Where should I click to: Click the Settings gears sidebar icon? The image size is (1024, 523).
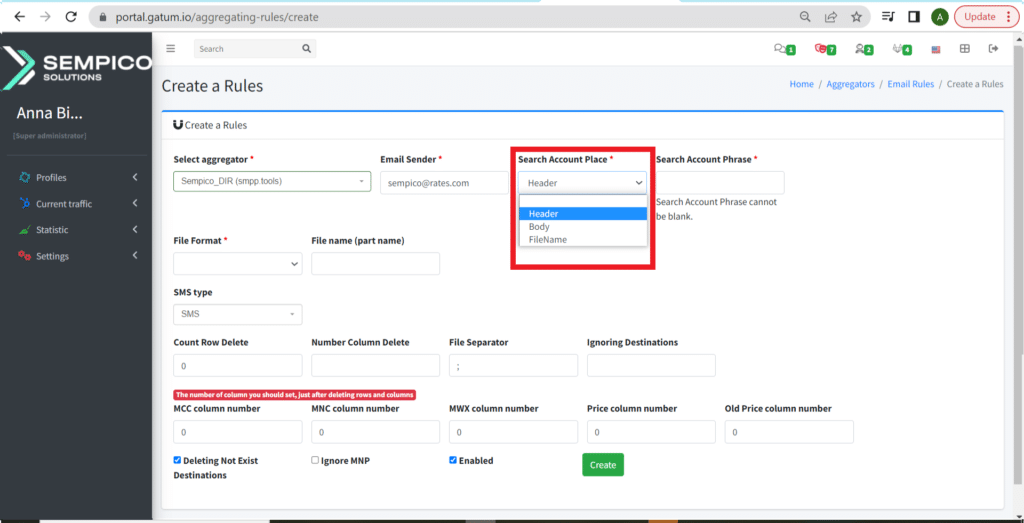point(25,256)
